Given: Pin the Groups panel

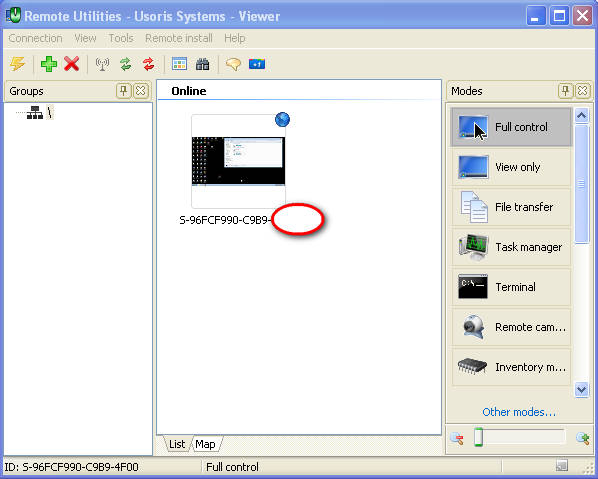Looking at the screenshot, I should (123, 91).
